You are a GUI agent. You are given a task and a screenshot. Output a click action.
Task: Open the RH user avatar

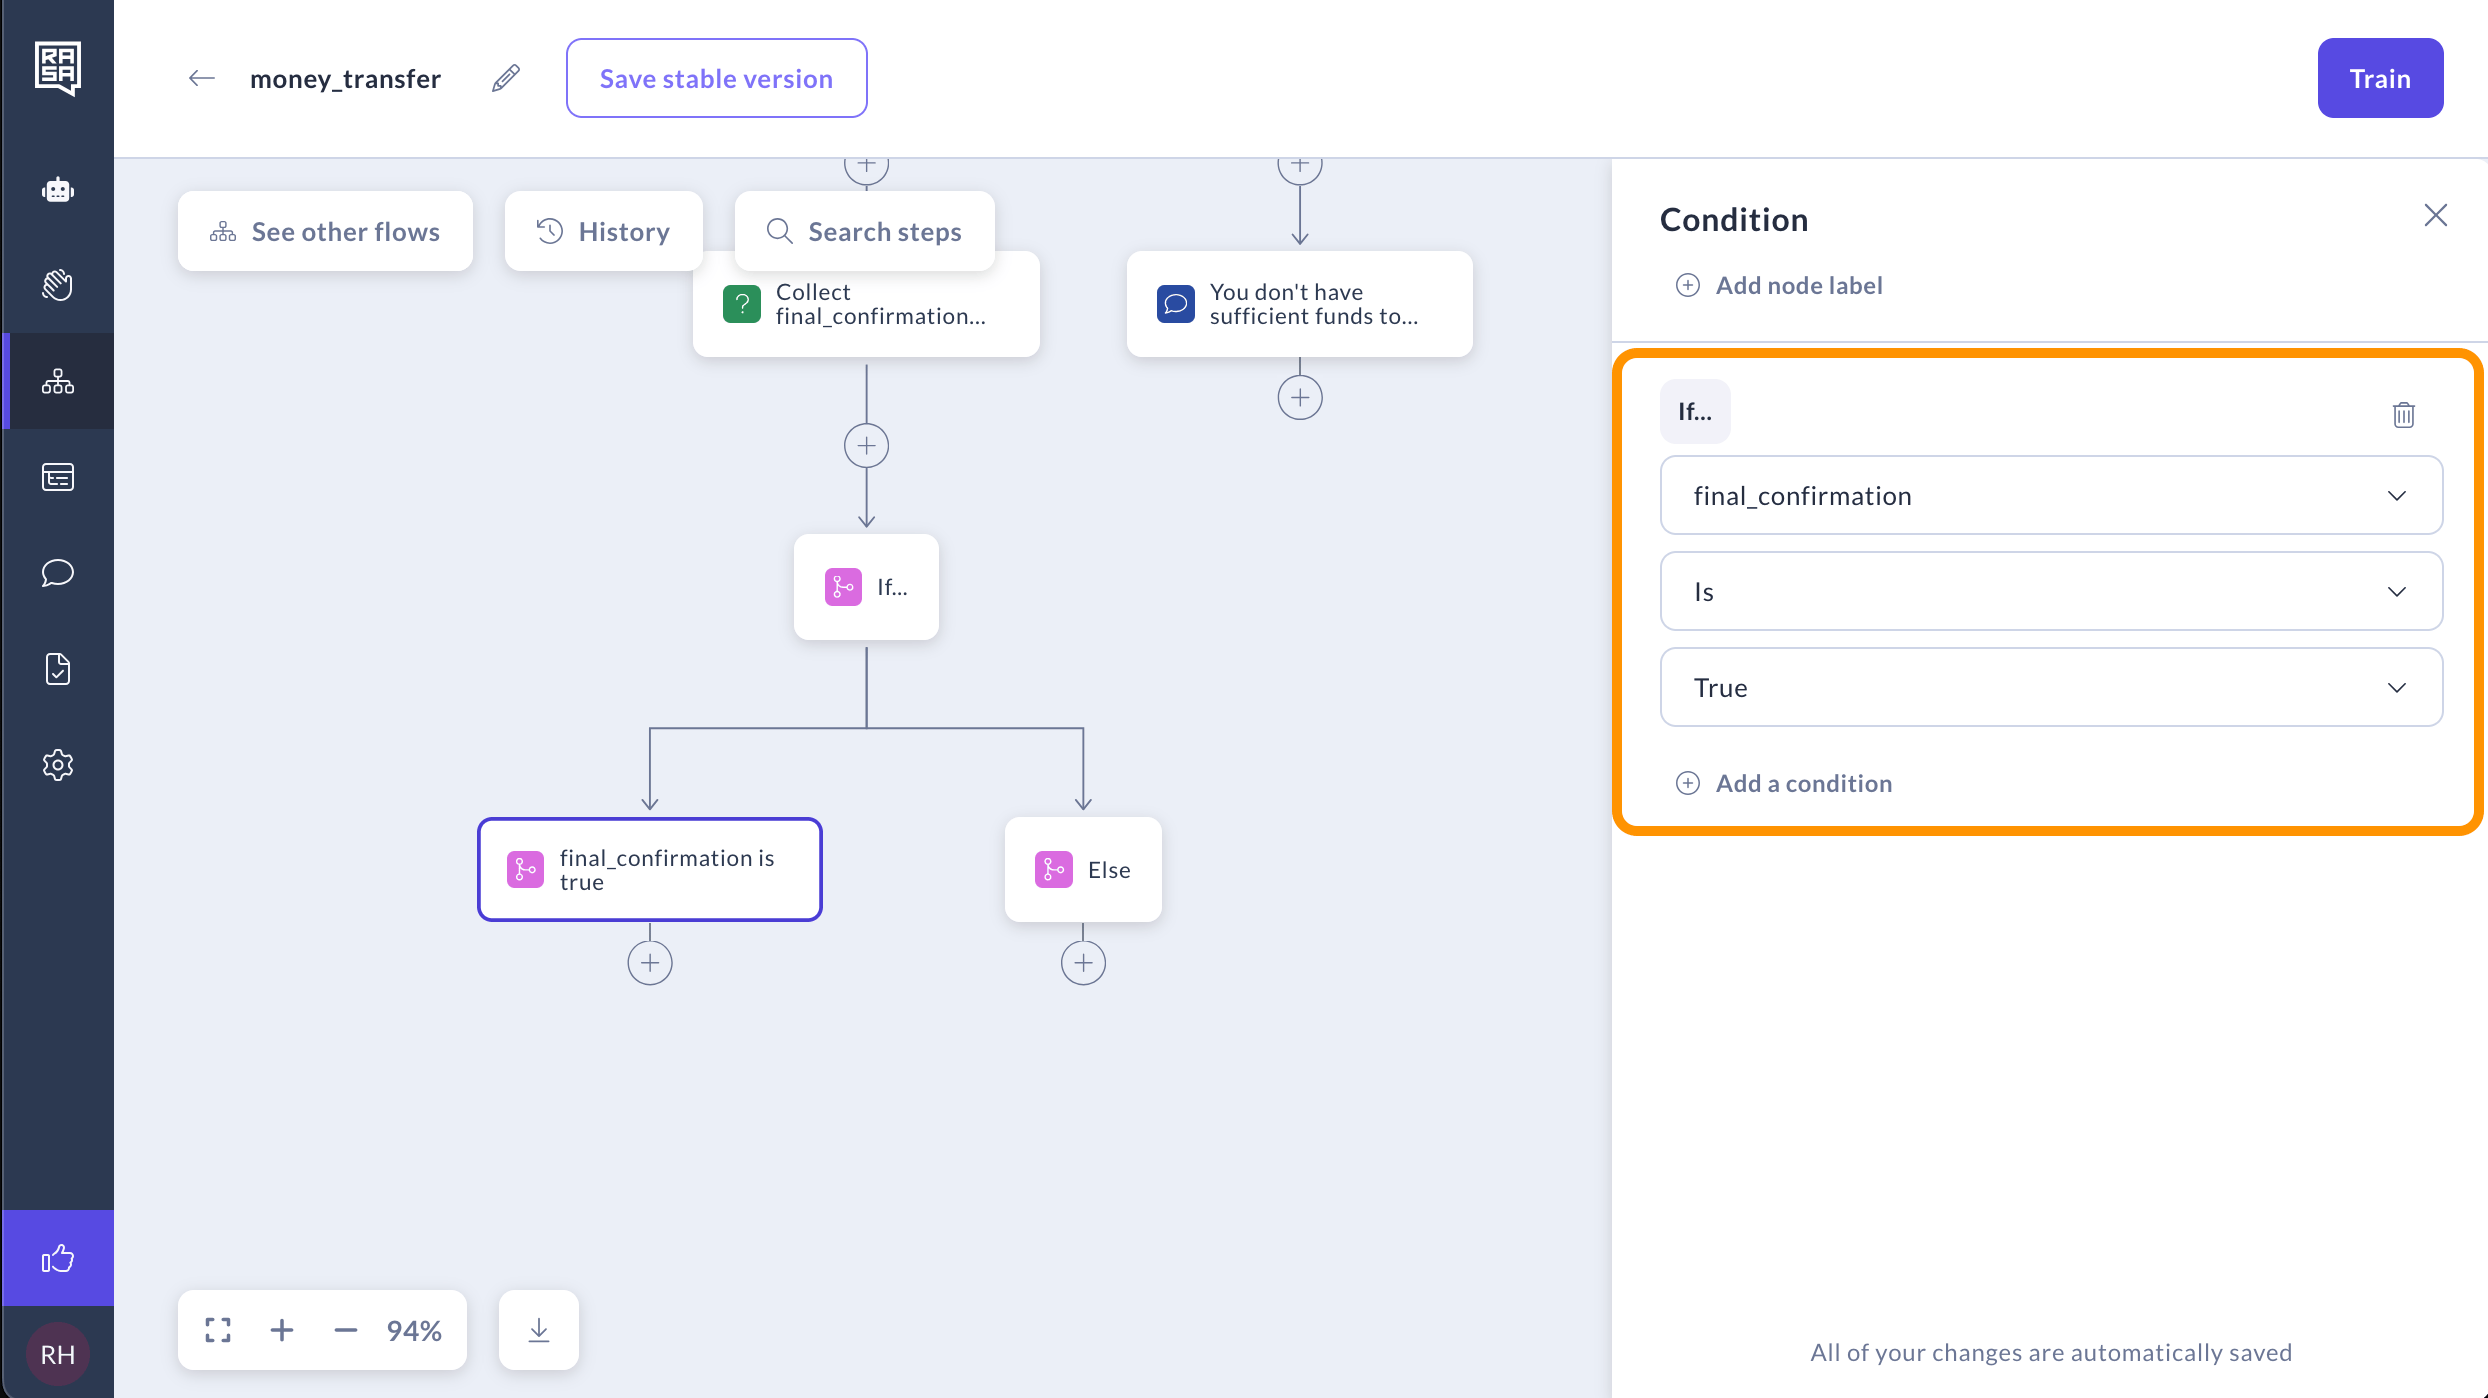point(58,1354)
